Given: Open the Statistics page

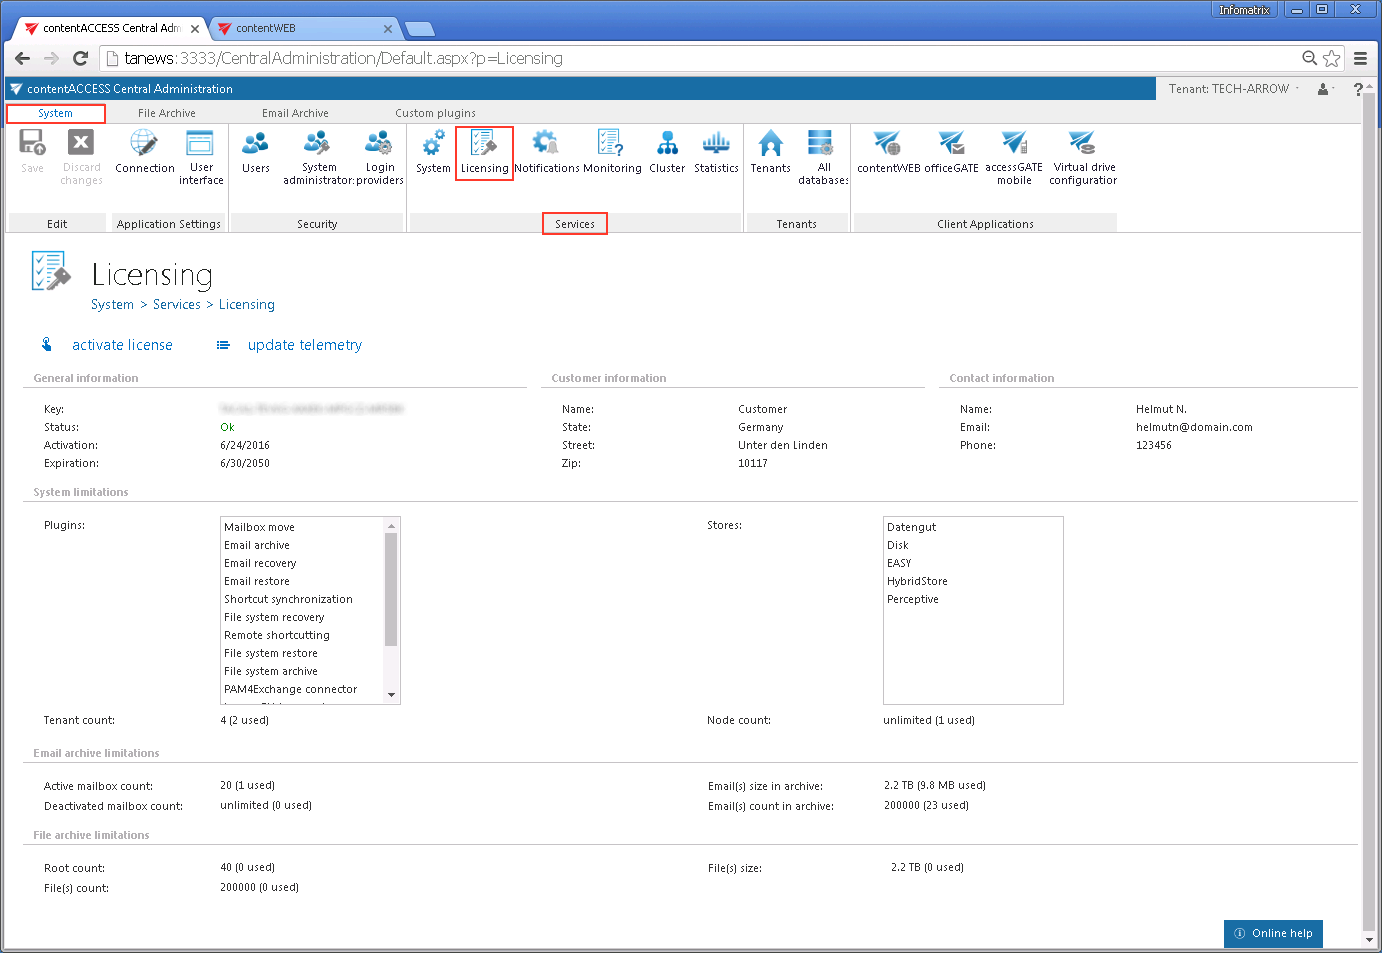Looking at the screenshot, I should (x=716, y=151).
